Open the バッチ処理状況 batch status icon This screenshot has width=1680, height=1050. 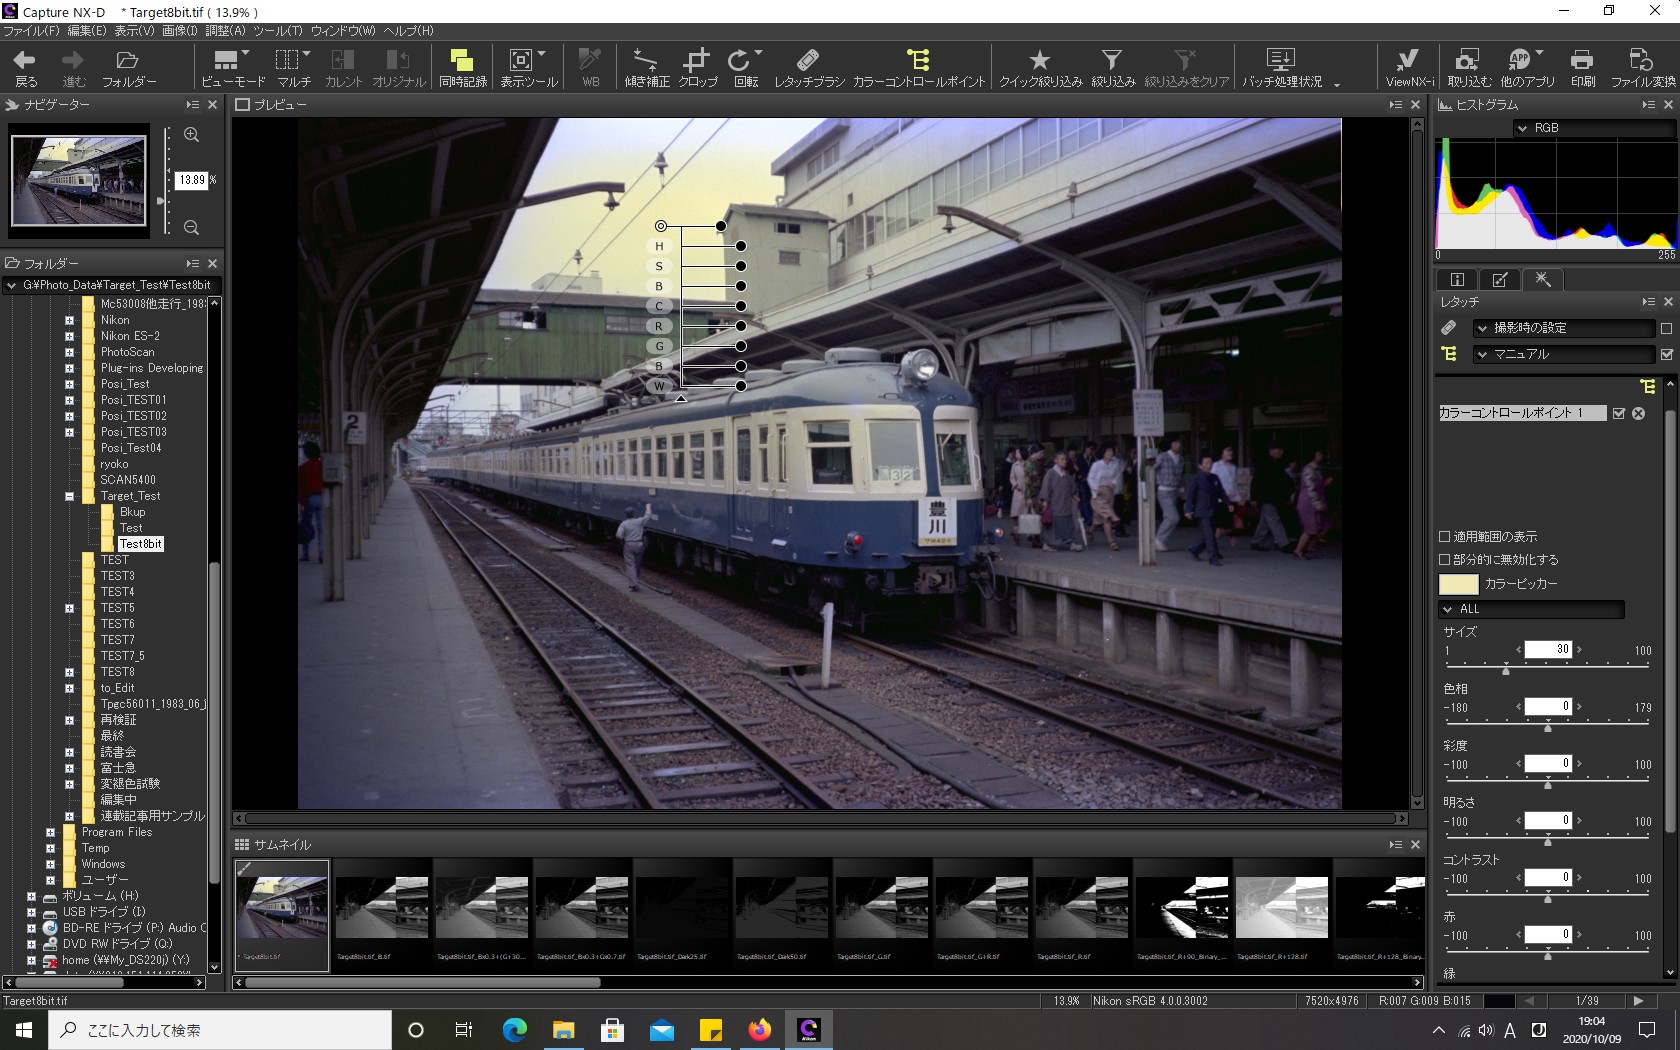point(1281,60)
